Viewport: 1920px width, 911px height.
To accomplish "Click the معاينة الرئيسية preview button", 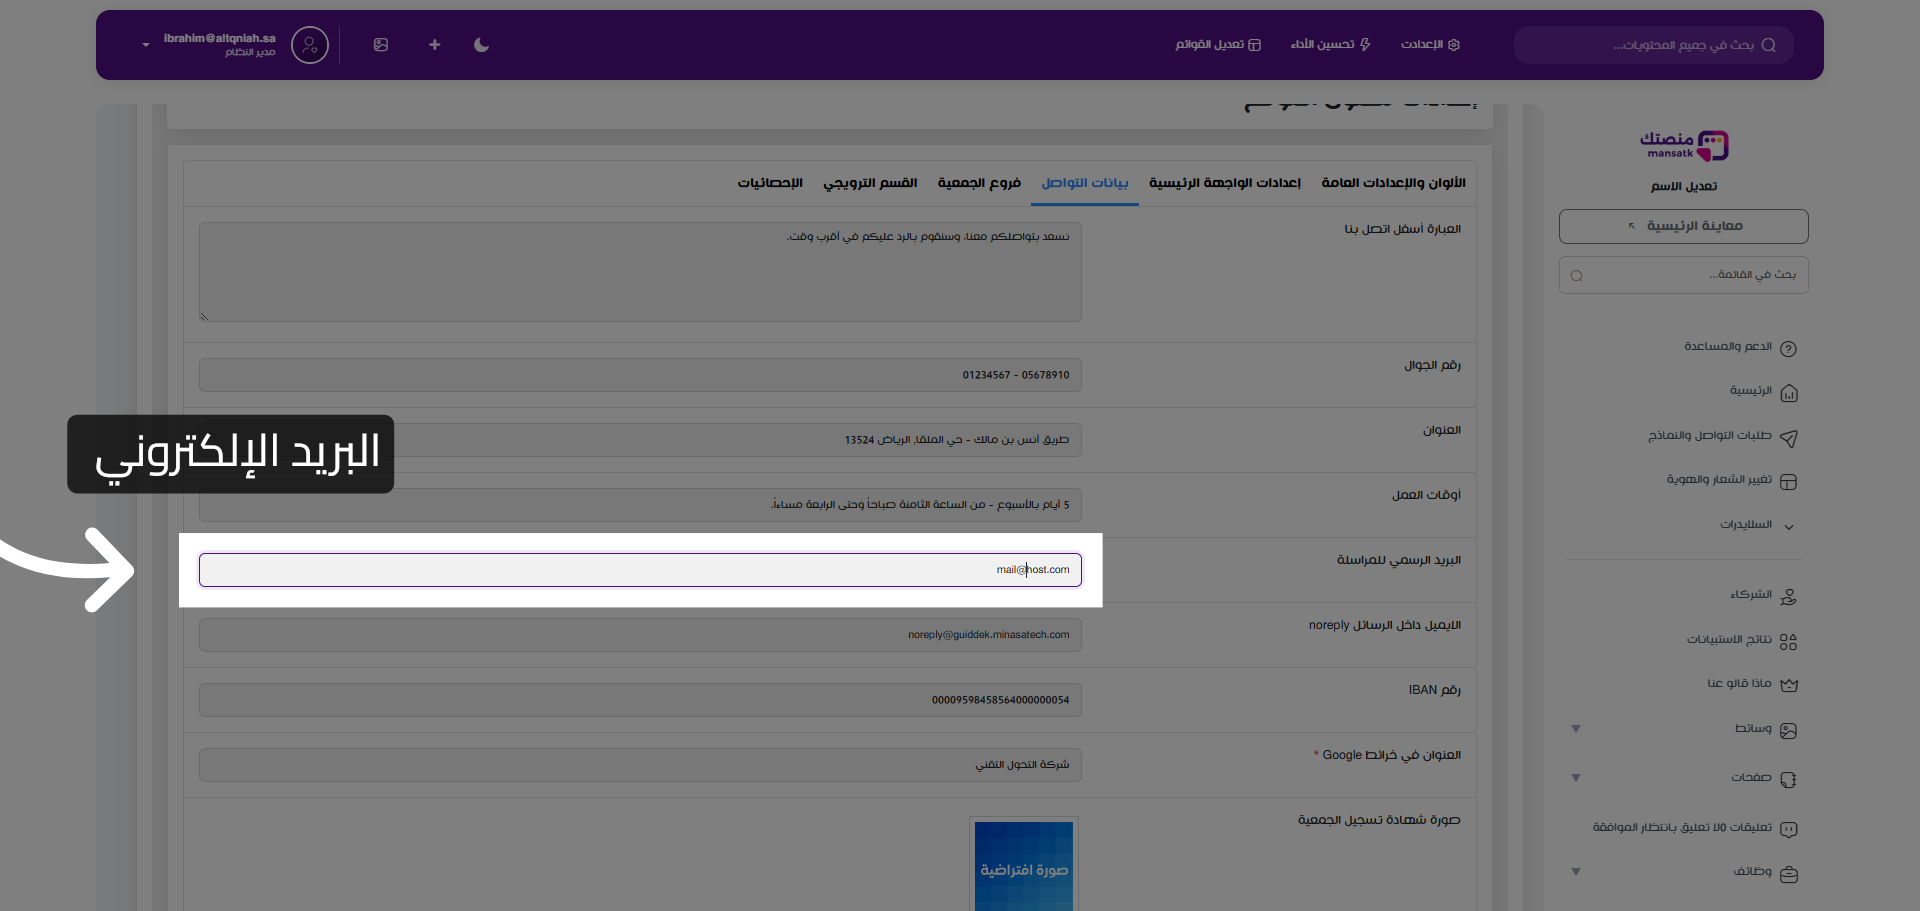I will [x=1683, y=226].
